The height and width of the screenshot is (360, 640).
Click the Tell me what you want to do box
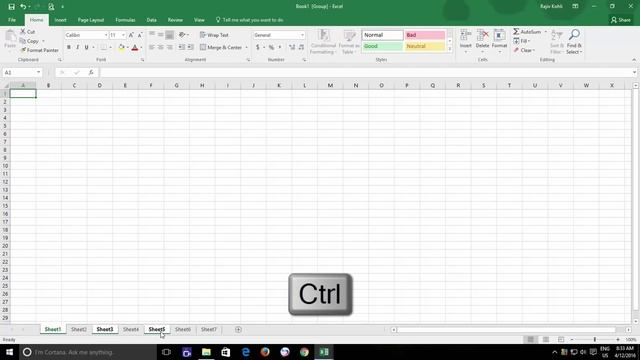tap(250, 20)
